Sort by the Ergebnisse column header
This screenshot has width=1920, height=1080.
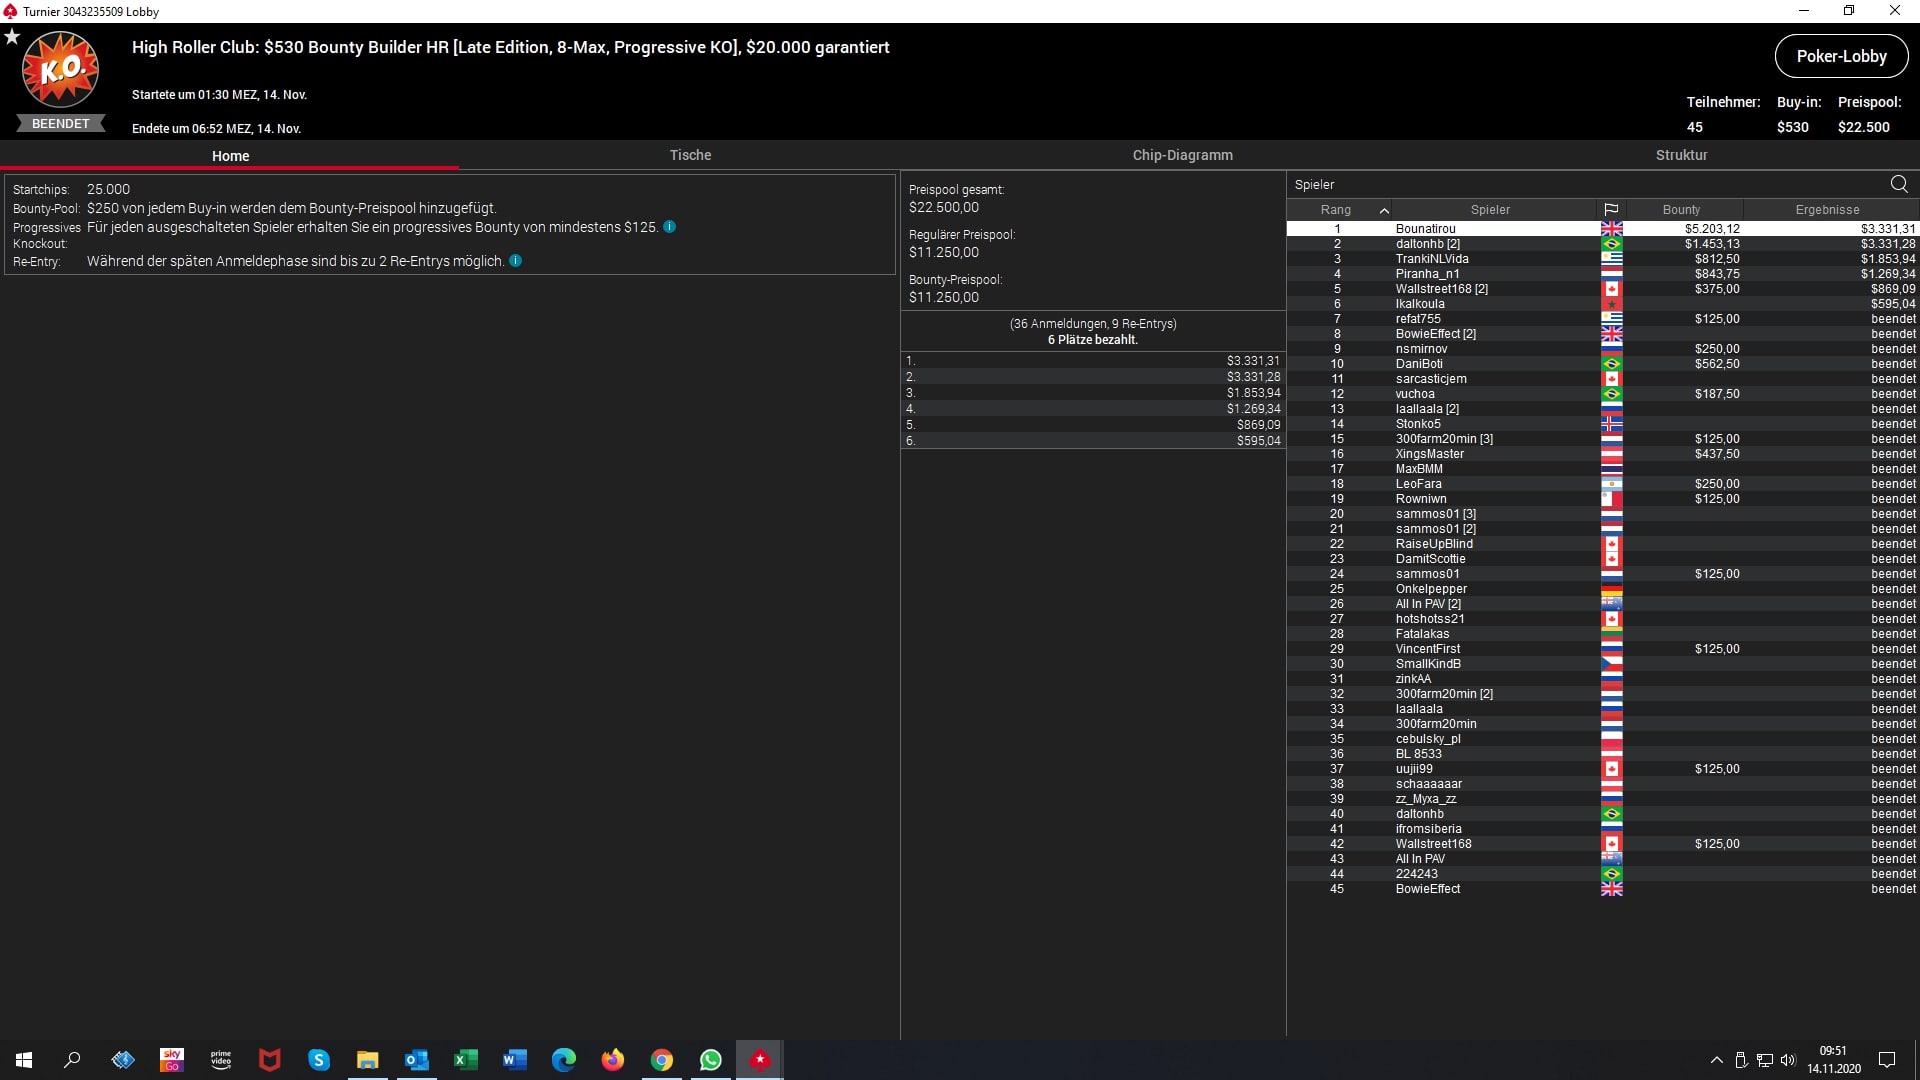click(1827, 210)
